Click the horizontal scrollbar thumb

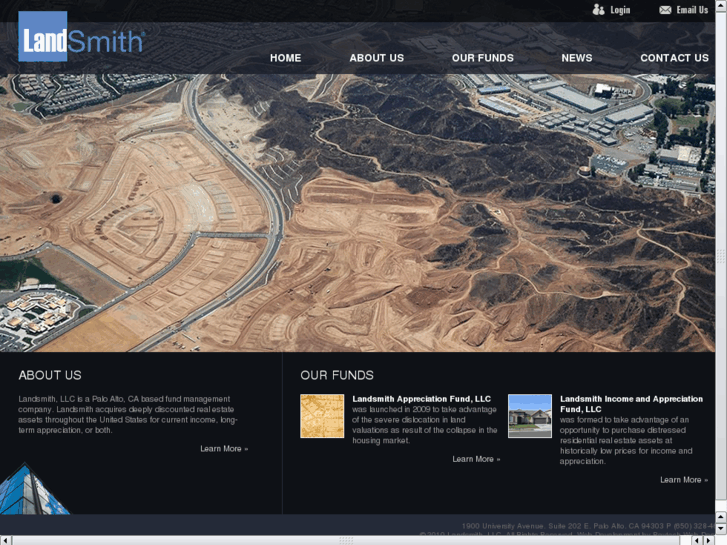346,540
